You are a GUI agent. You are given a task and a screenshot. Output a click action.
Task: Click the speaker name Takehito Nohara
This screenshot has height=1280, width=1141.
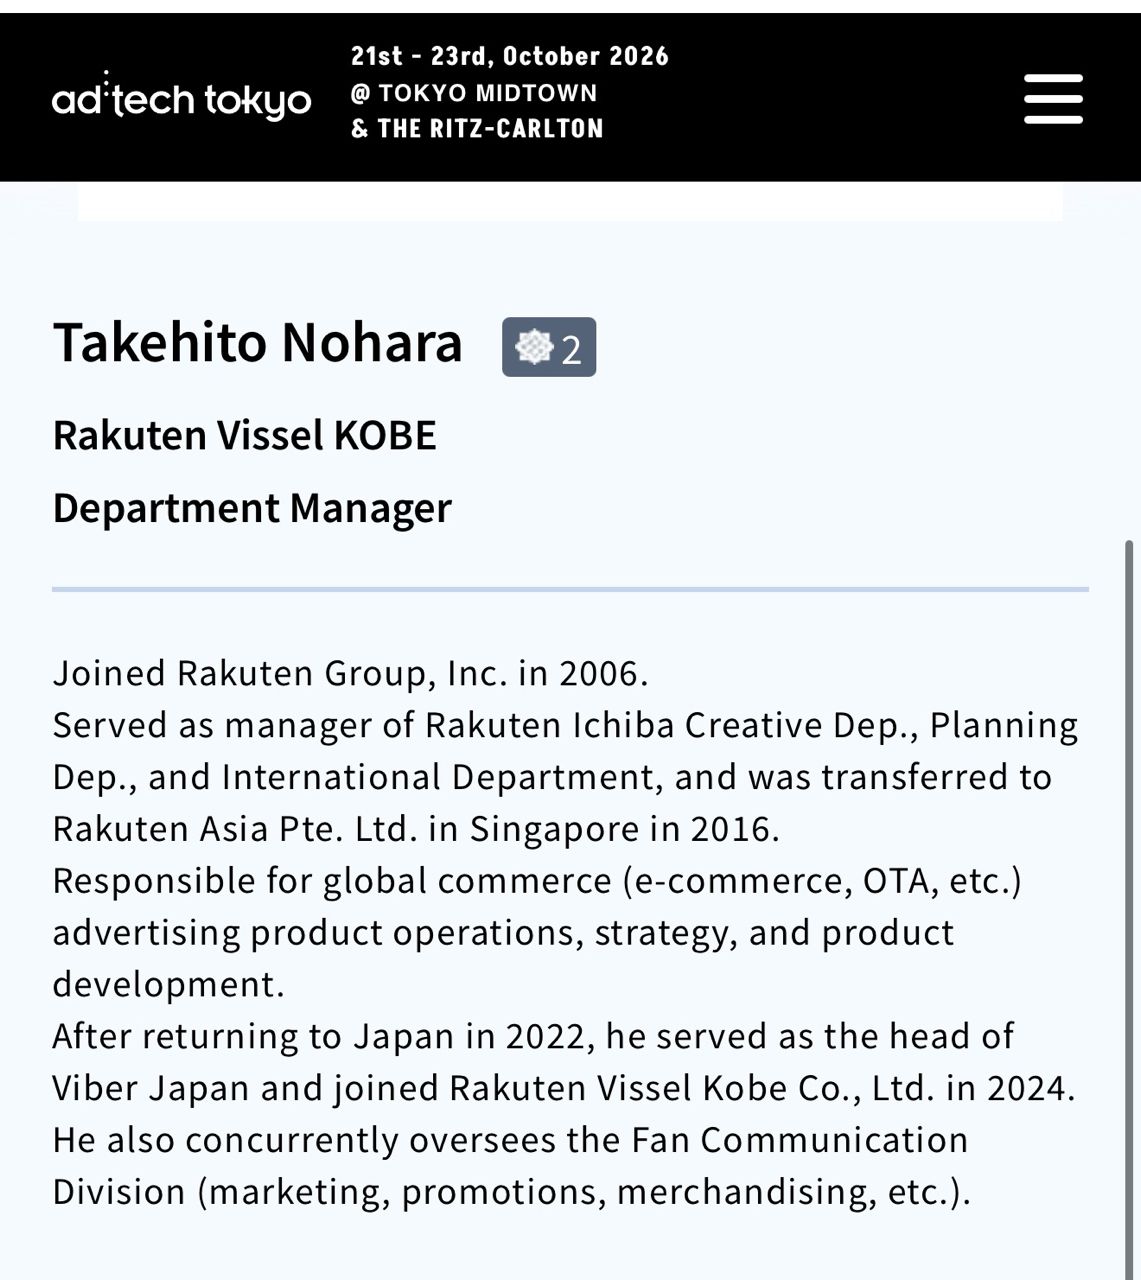point(257,343)
